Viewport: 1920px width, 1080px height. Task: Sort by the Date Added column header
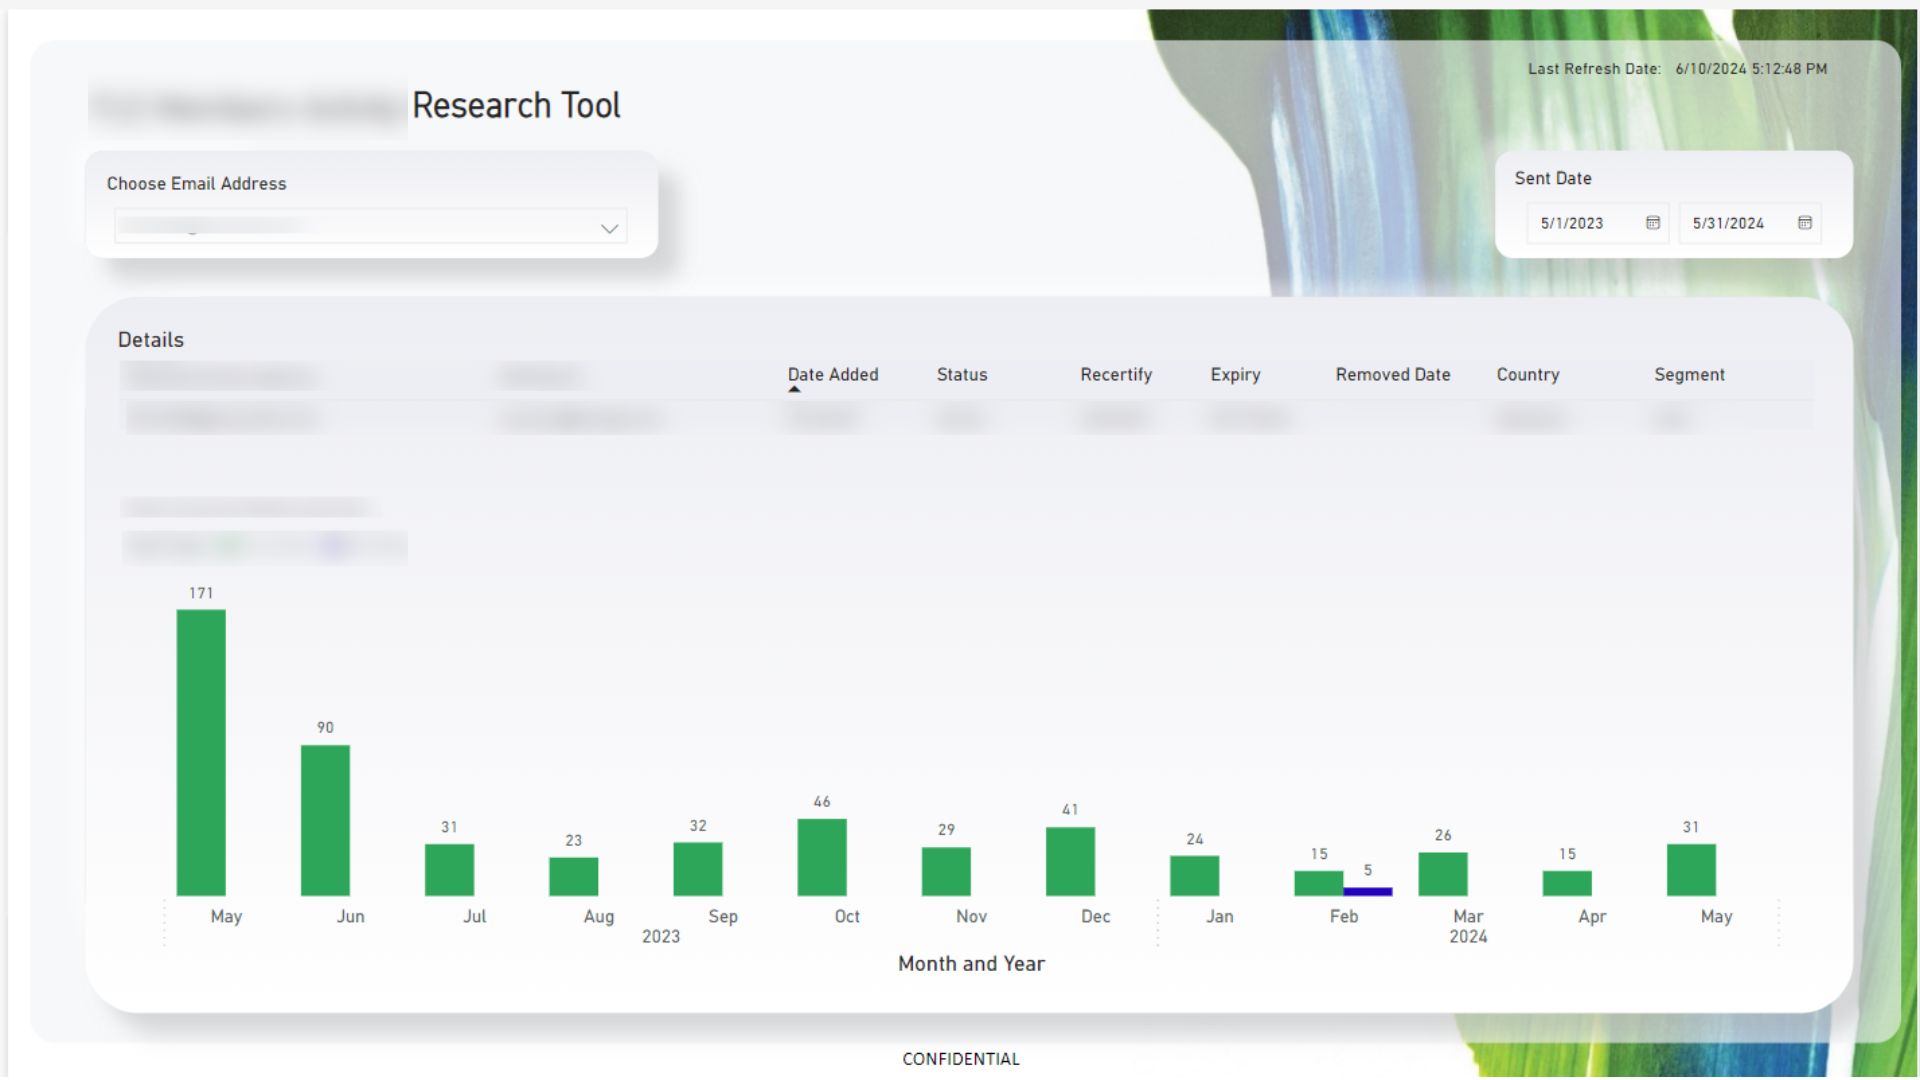click(833, 375)
